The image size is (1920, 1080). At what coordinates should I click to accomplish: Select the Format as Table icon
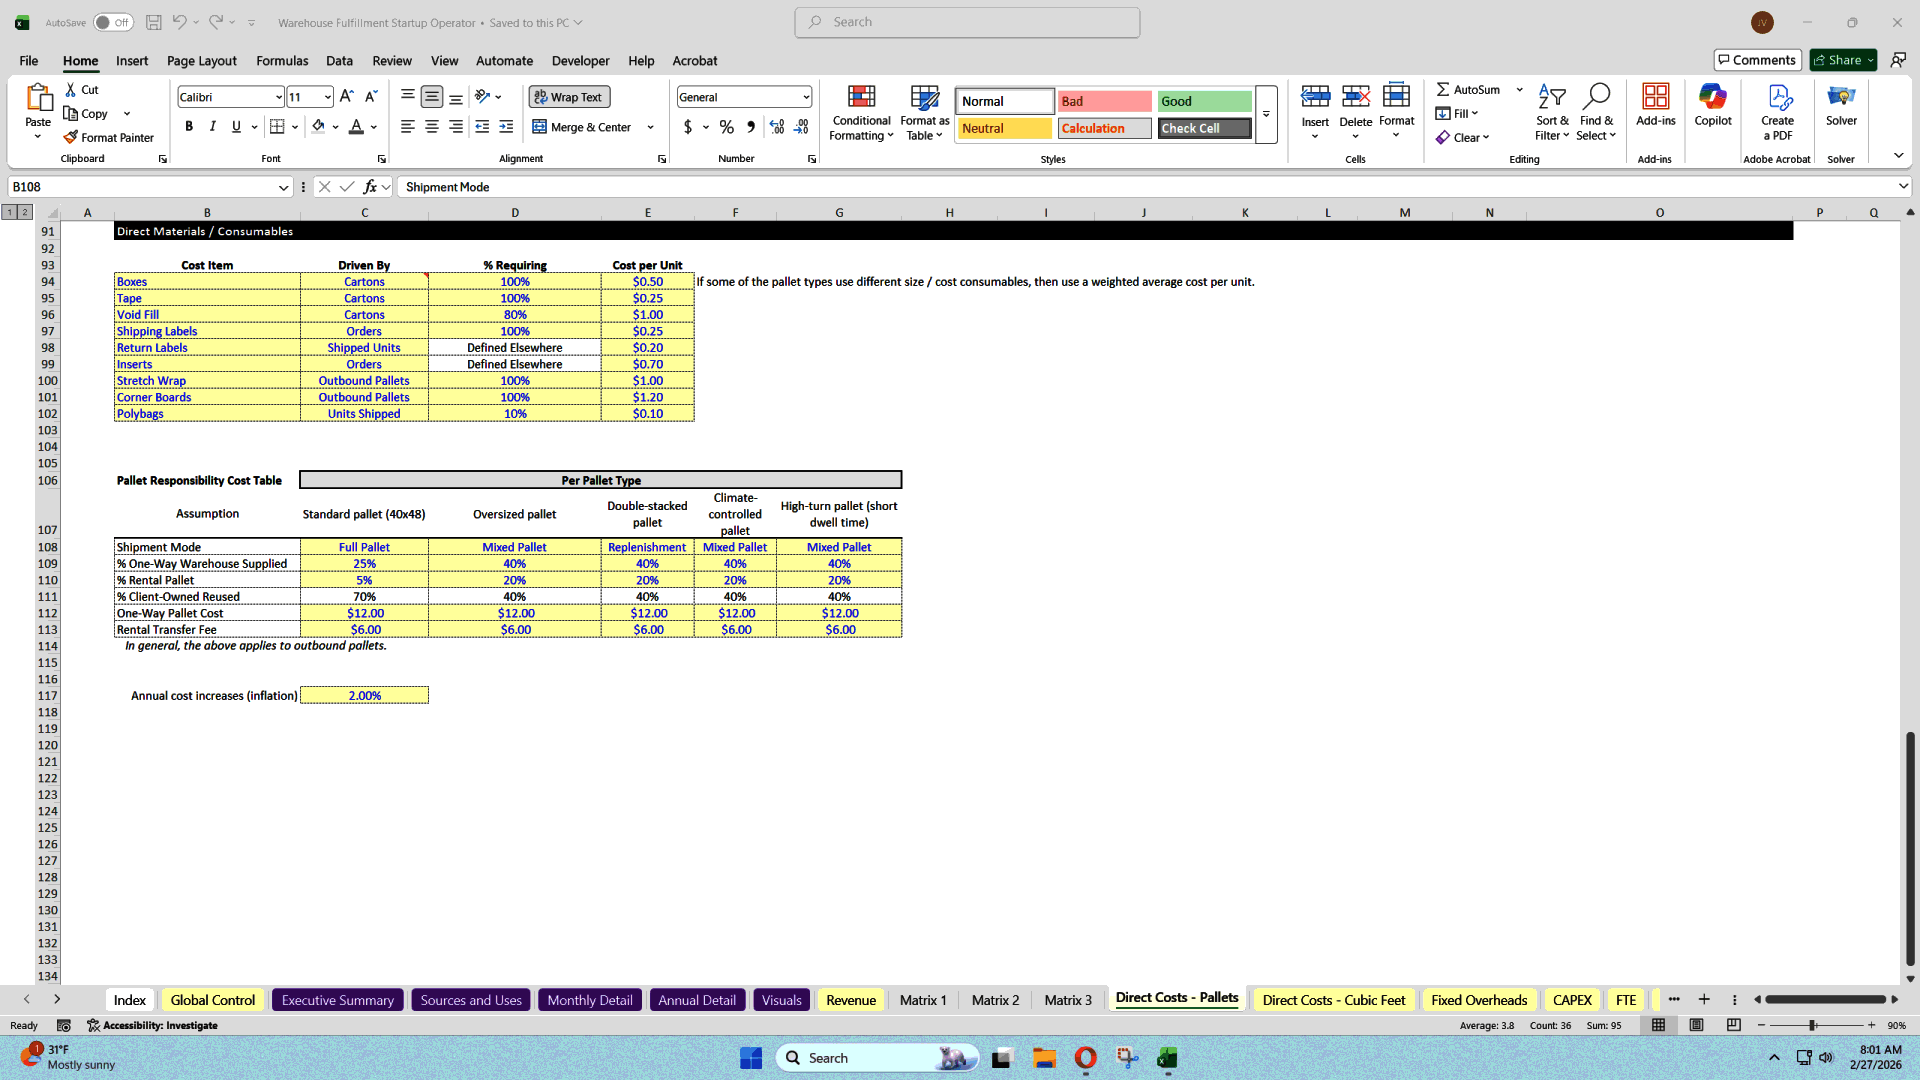tap(923, 112)
